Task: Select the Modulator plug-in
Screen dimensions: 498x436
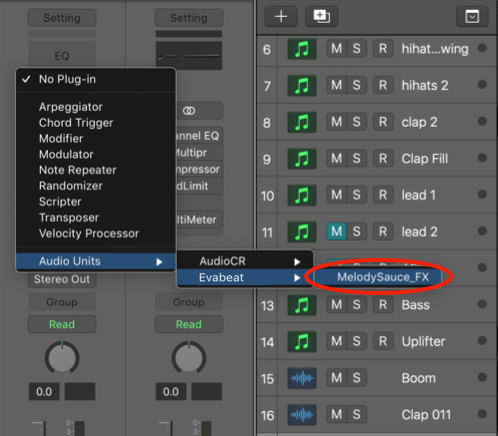Action: pyautogui.click(x=96, y=154)
